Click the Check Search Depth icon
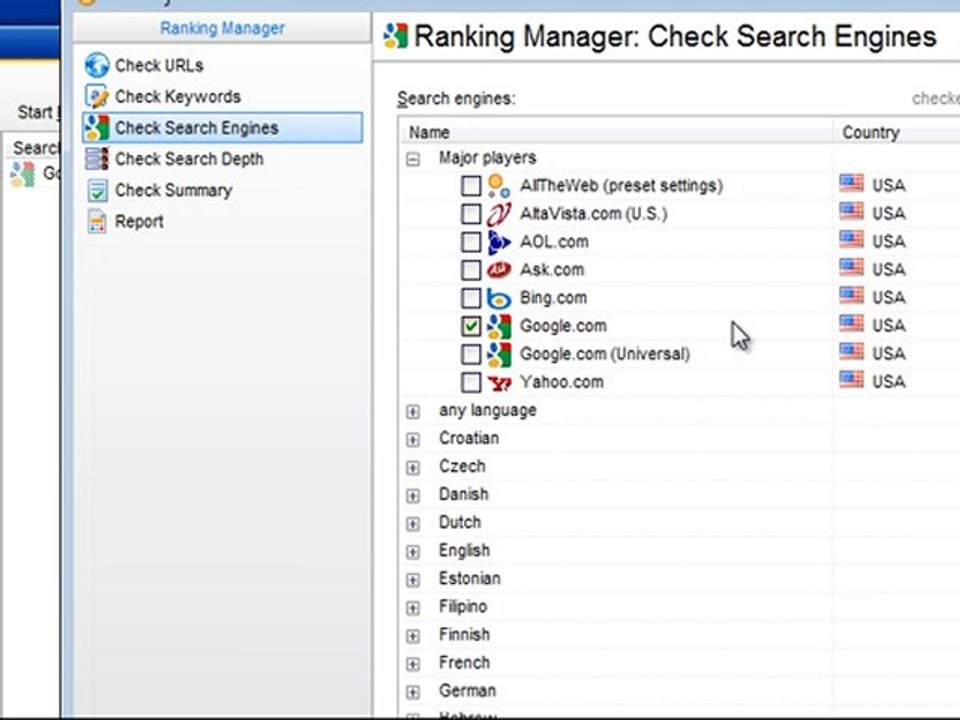This screenshot has height=720, width=960. coord(97,159)
